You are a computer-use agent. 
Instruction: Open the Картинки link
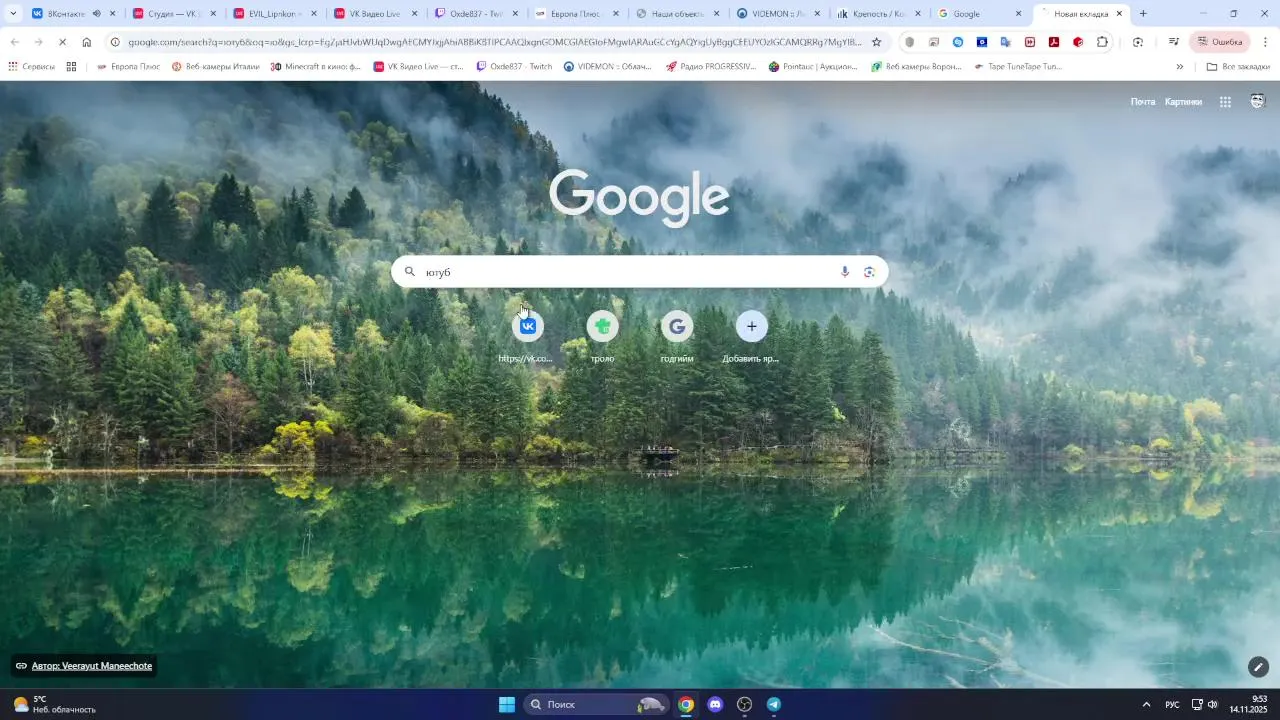(1183, 102)
